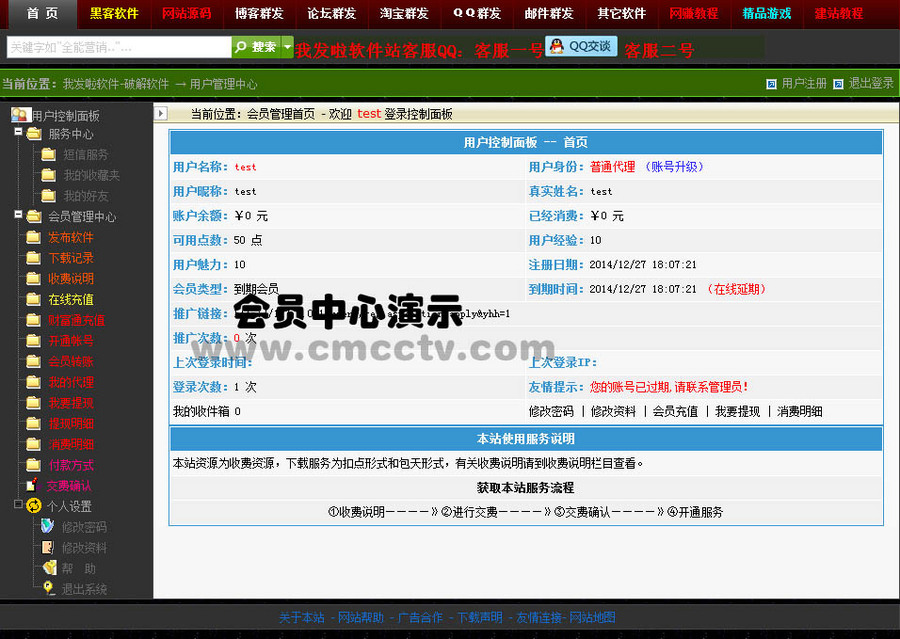This screenshot has width=900, height=639.
Task: Click the 帮助 help icon
Action: point(49,568)
